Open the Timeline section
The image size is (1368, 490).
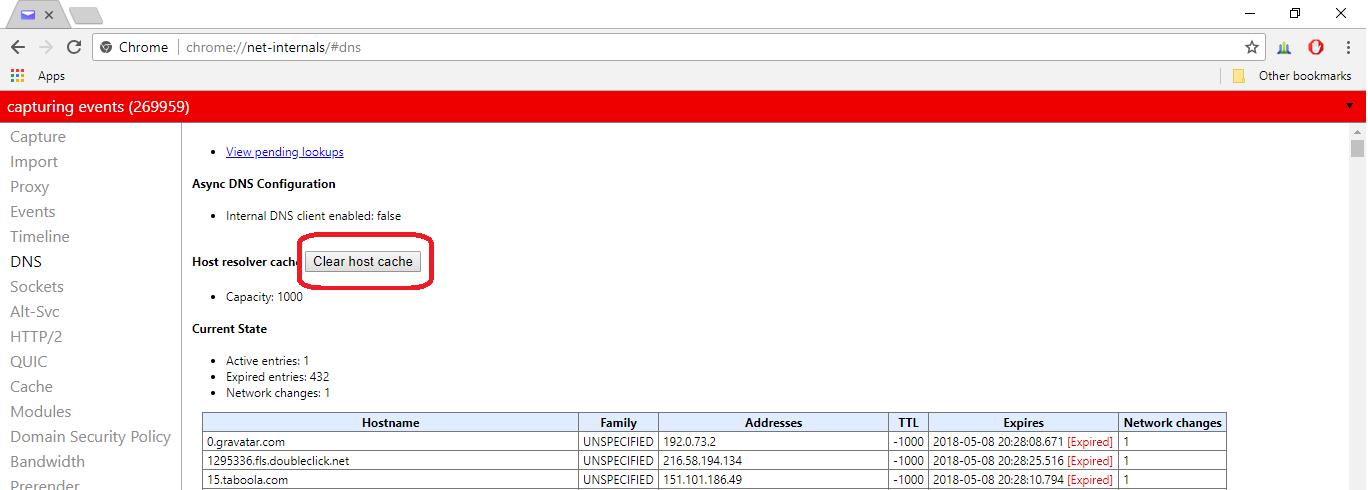[x=40, y=237]
